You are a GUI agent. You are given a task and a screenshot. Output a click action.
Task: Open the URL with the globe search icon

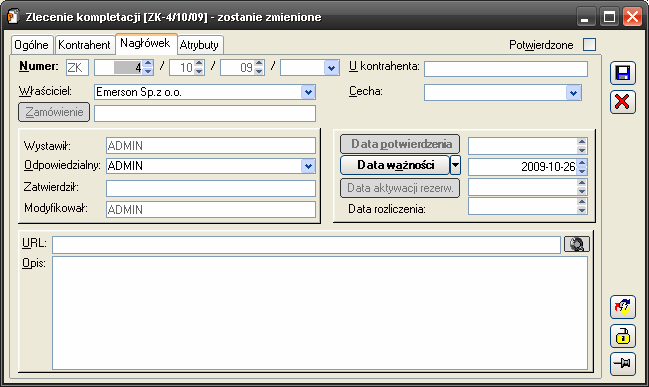click(x=577, y=244)
